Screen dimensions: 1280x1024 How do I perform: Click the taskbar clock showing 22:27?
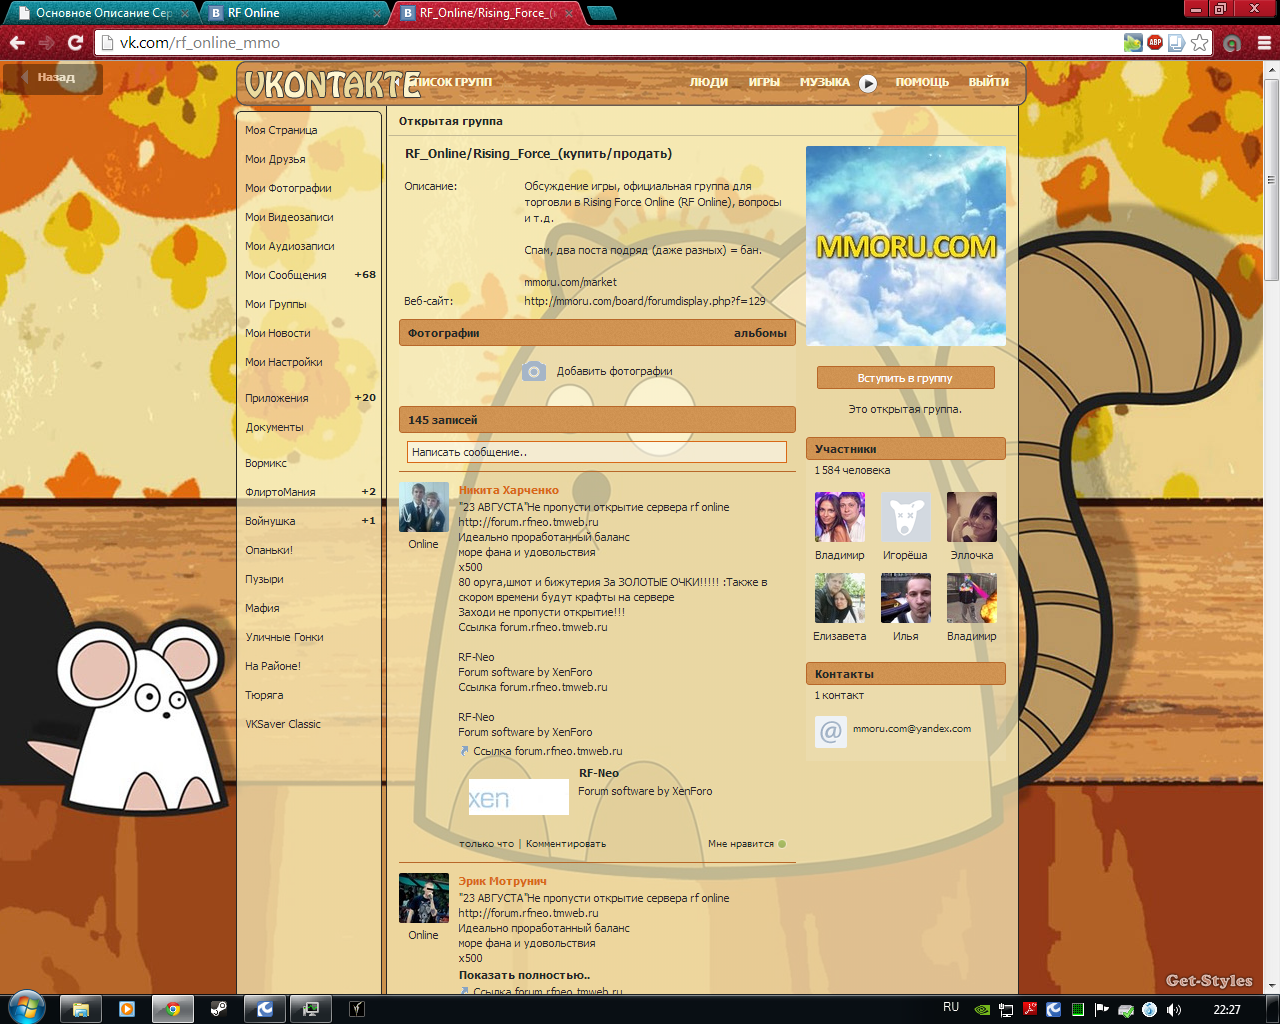[1227, 1009]
